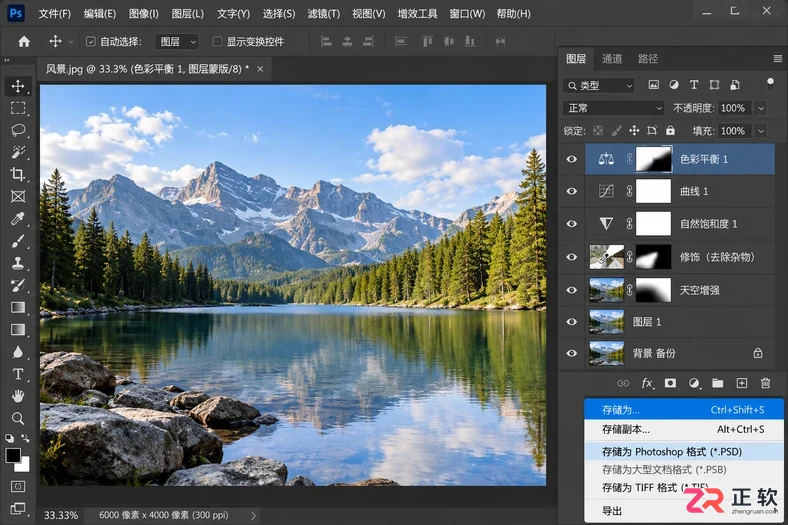Toggle Quick Mask mode icon
788x525 pixels.
[18, 486]
